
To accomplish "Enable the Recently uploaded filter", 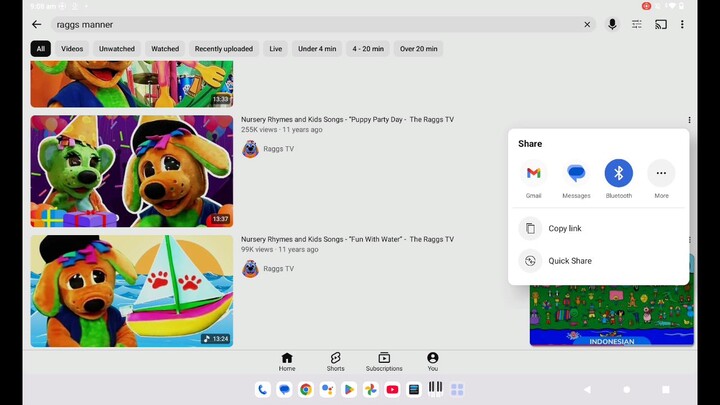I will click(x=224, y=48).
